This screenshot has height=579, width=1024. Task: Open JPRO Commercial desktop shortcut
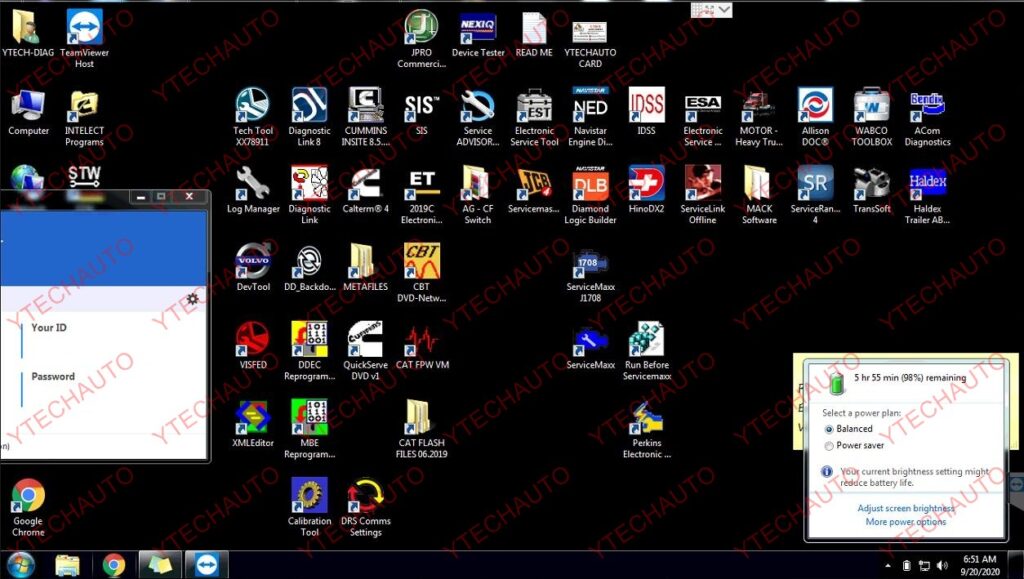coord(421,38)
